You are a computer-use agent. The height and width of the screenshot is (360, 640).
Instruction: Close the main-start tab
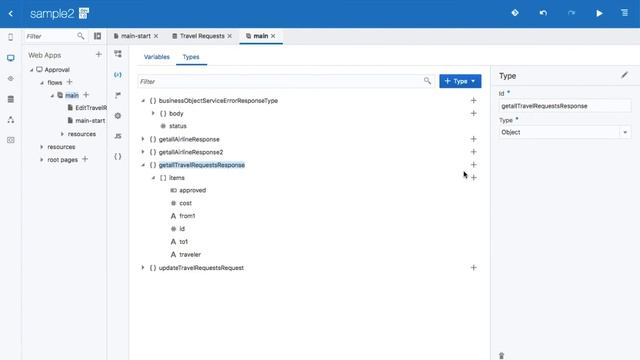156,36
